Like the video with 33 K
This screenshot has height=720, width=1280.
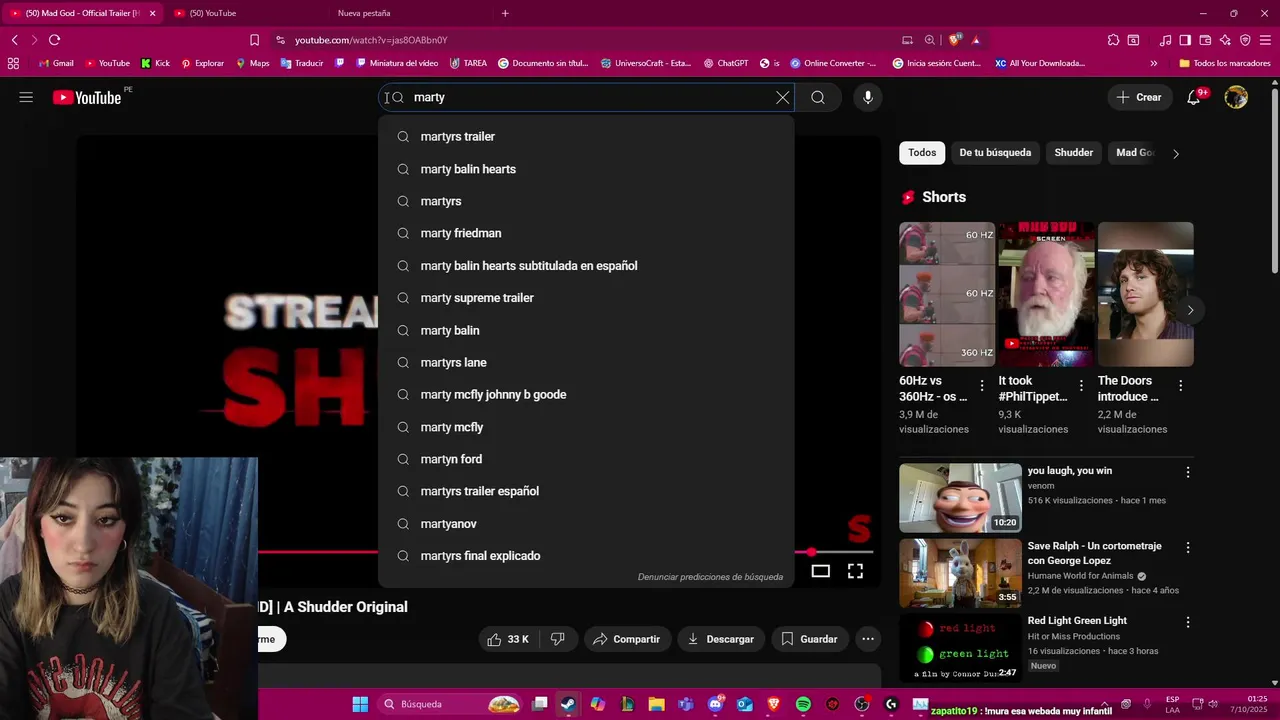point(508,639)
